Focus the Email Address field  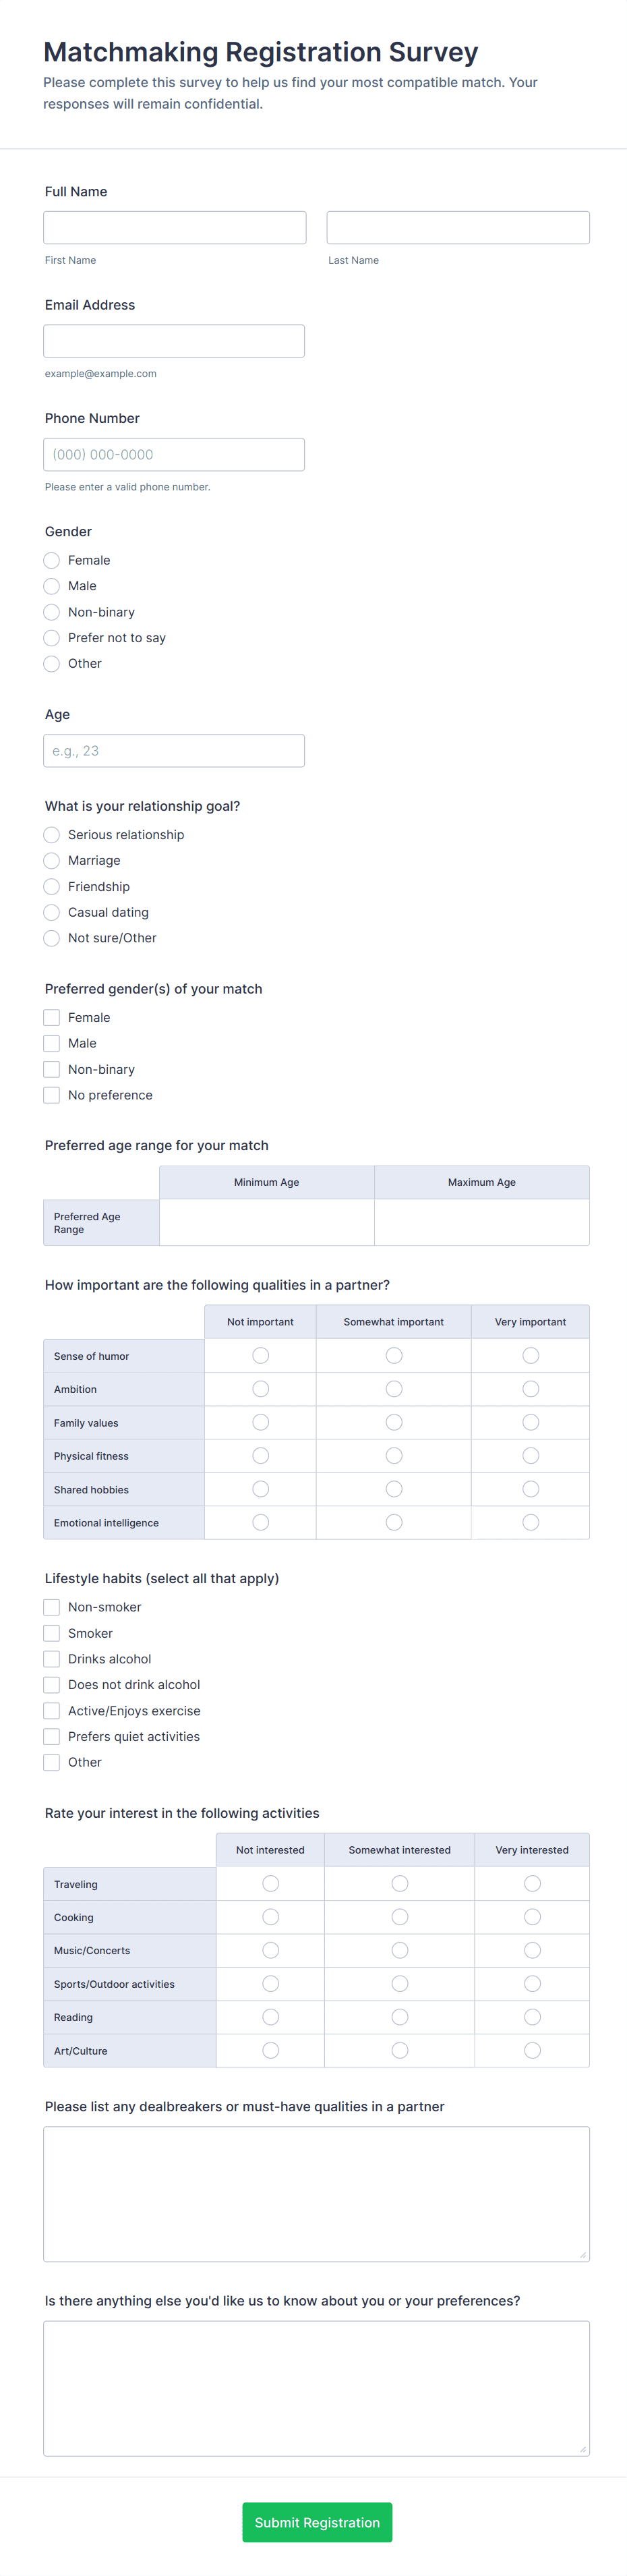[174, 341]
